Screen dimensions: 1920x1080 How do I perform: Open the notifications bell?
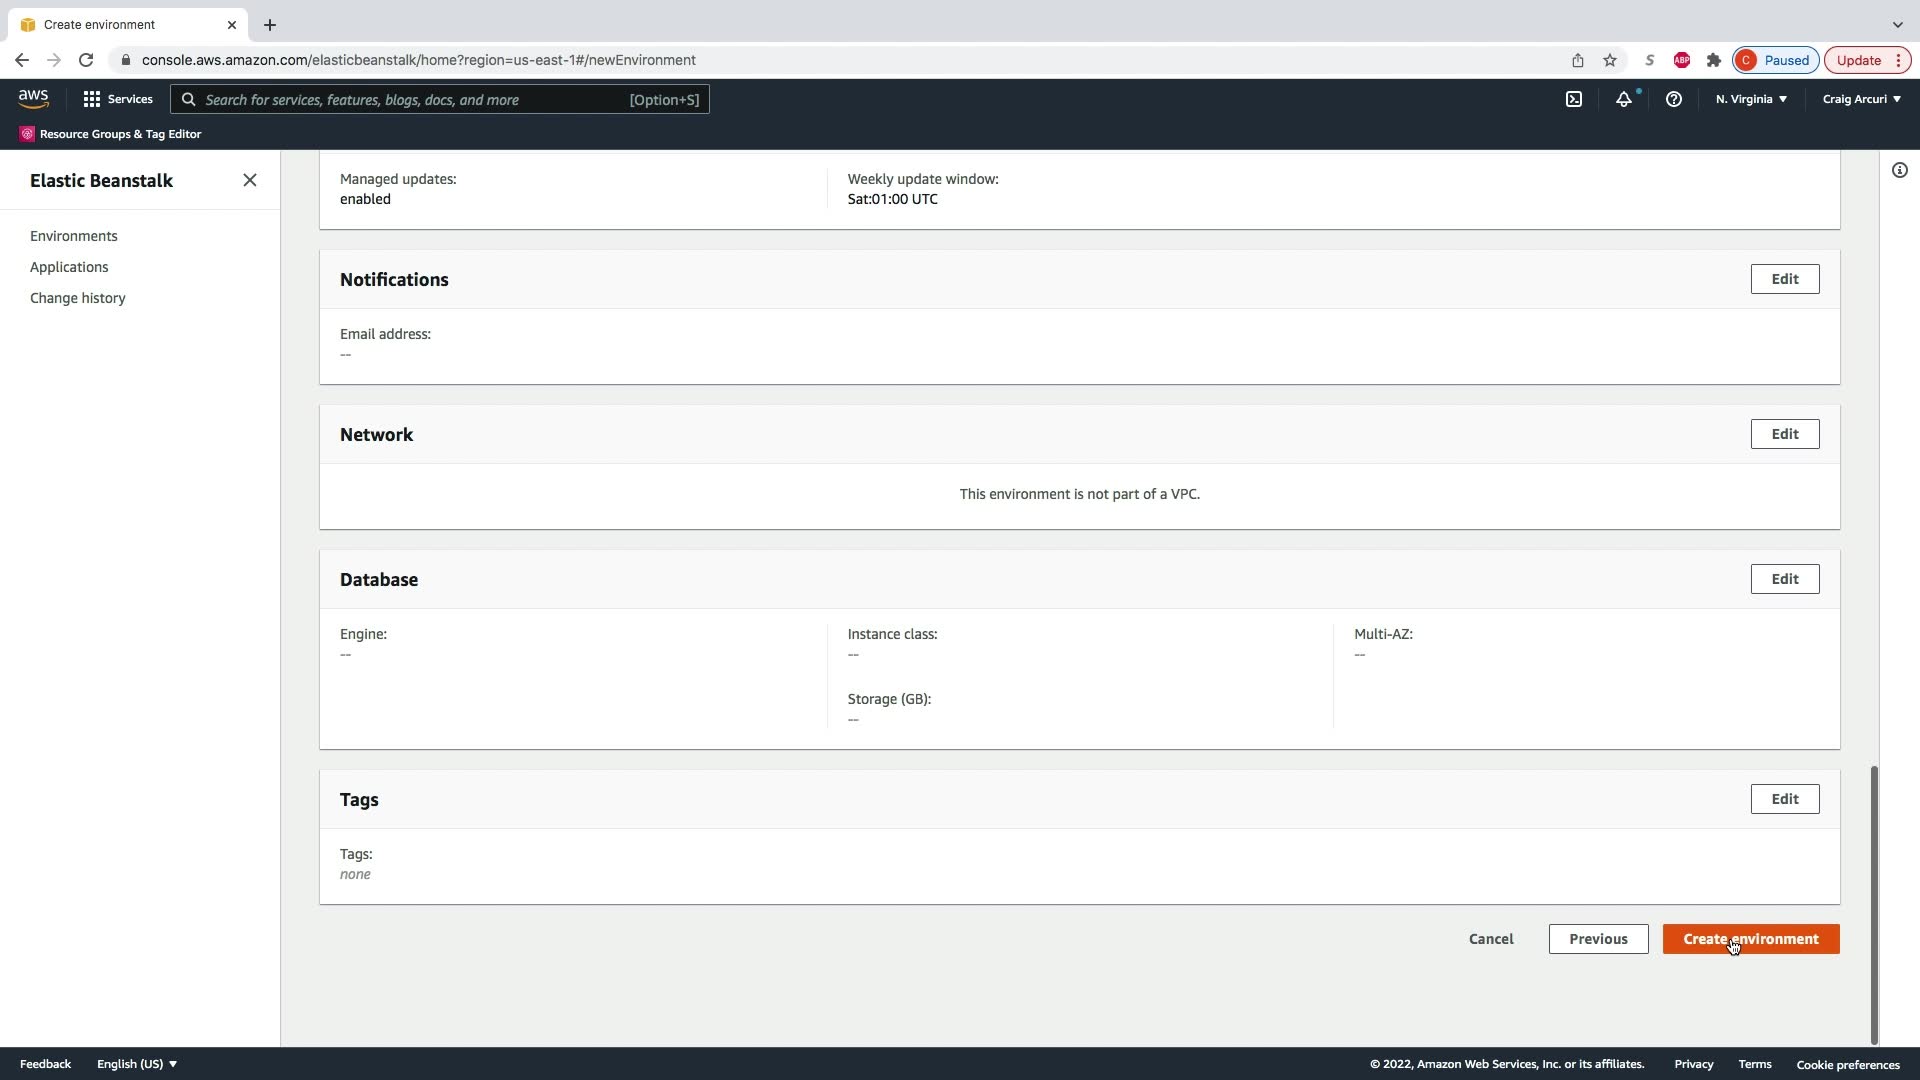click(x=1624, y=99)
